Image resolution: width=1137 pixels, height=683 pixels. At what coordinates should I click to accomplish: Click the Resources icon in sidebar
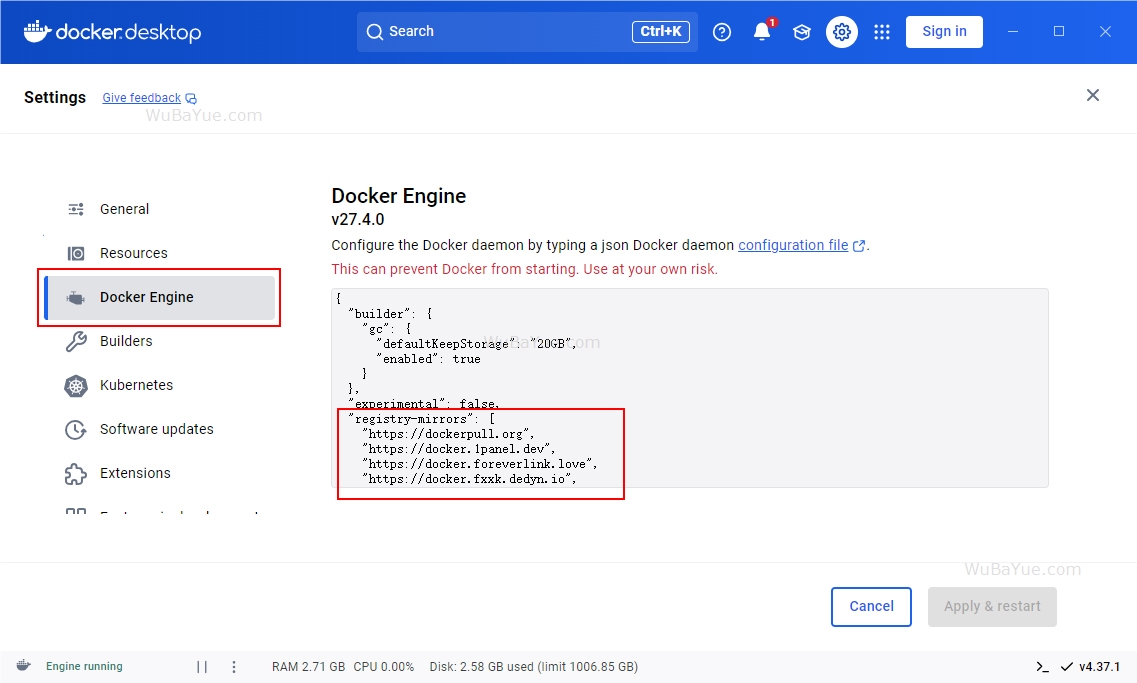tap(76, 253)
